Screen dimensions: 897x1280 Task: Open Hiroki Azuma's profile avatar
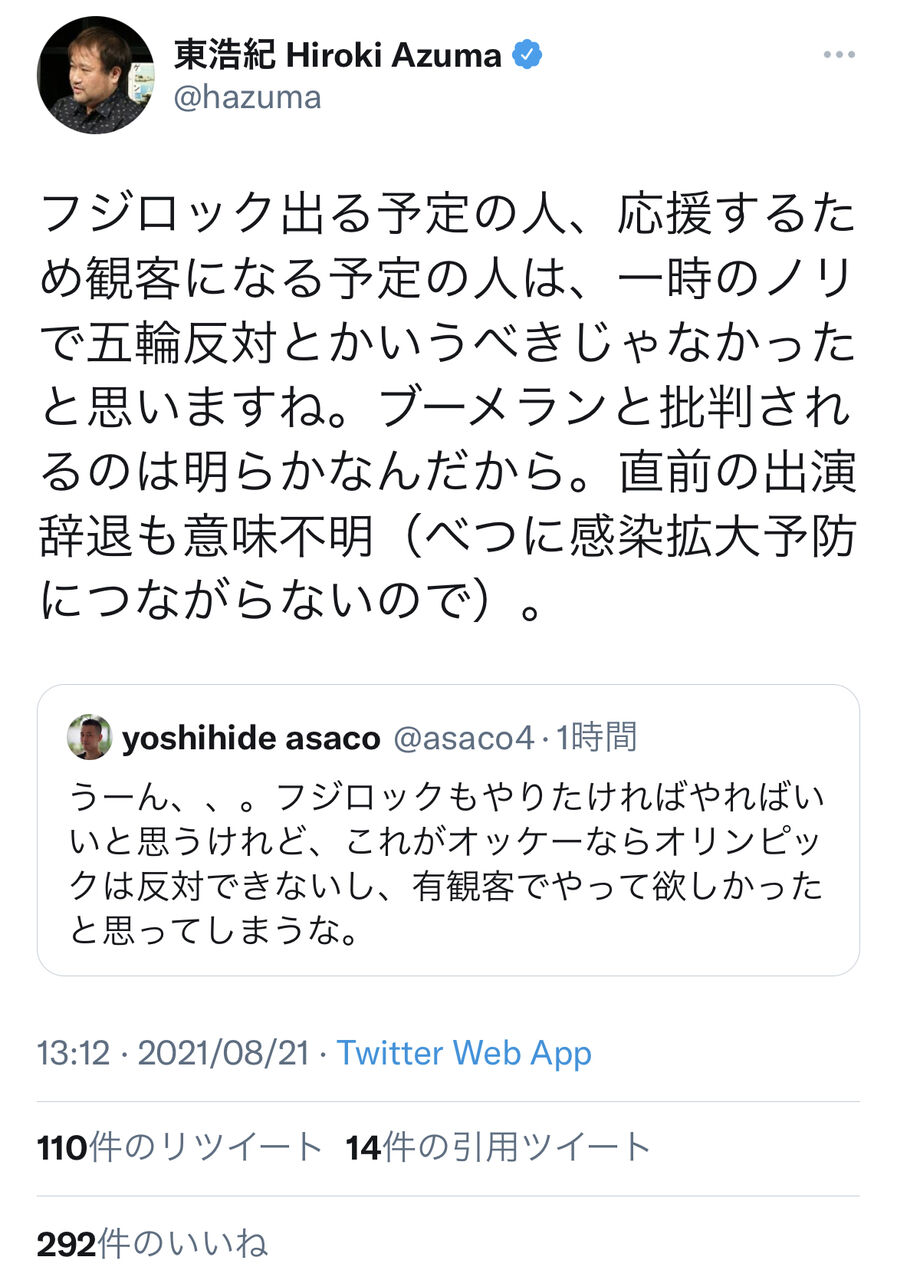point(96,75)
